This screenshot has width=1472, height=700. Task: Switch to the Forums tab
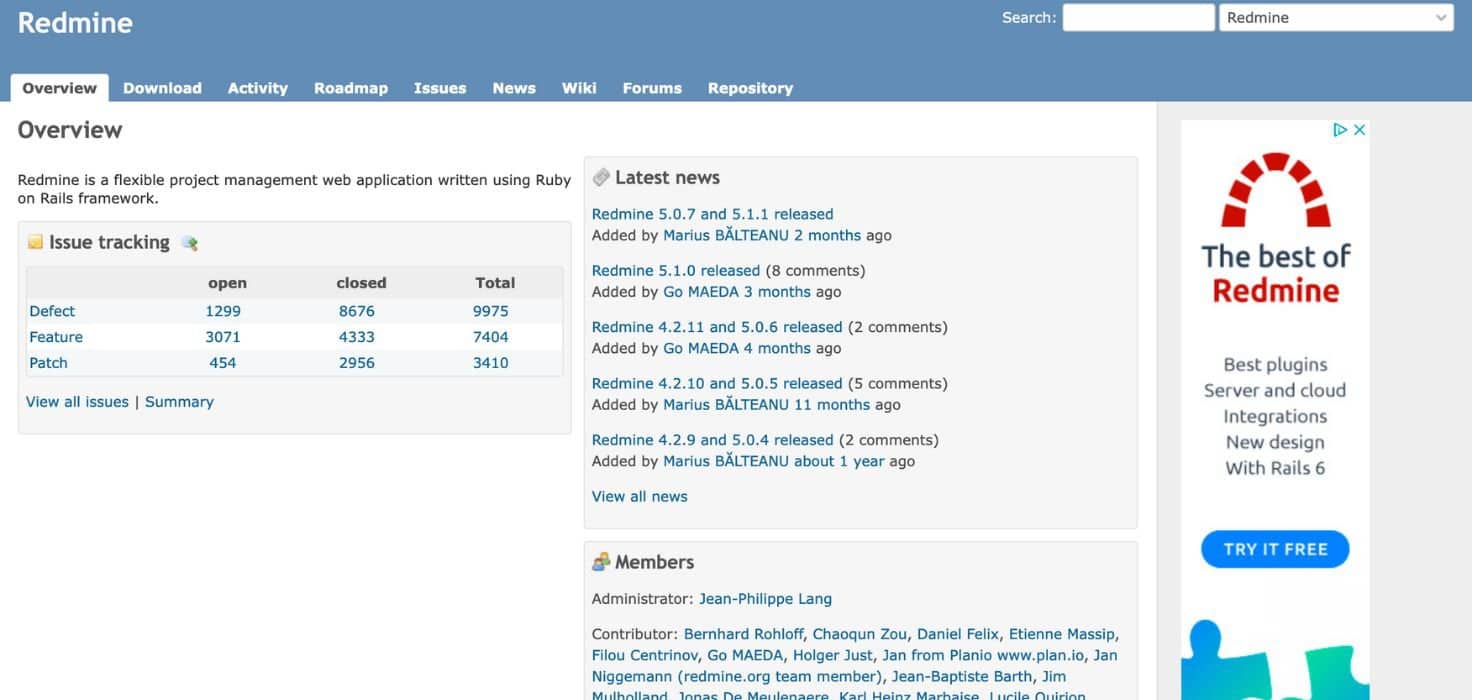click(651, 88)
